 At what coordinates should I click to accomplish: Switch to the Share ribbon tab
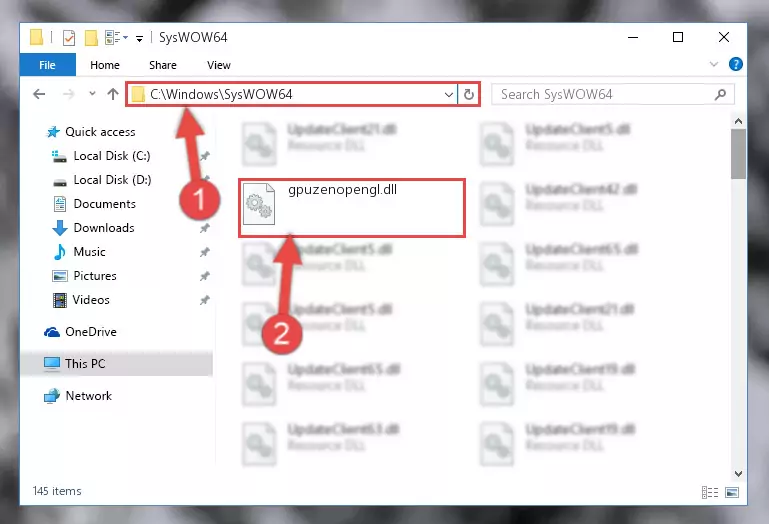[163, 65]
